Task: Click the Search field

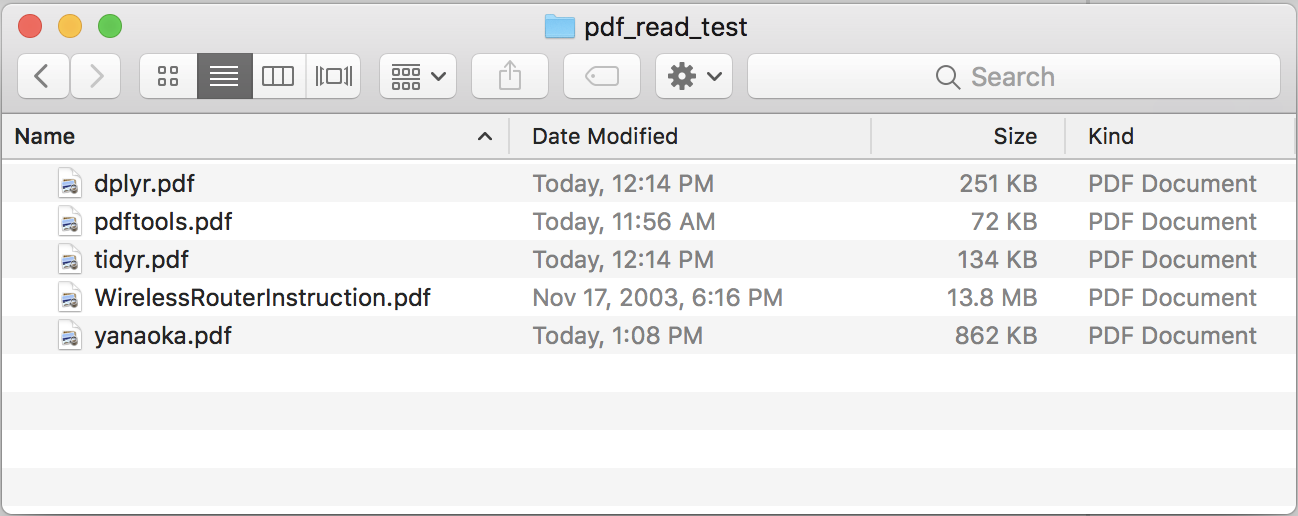Action: (x=1014, y=76)
